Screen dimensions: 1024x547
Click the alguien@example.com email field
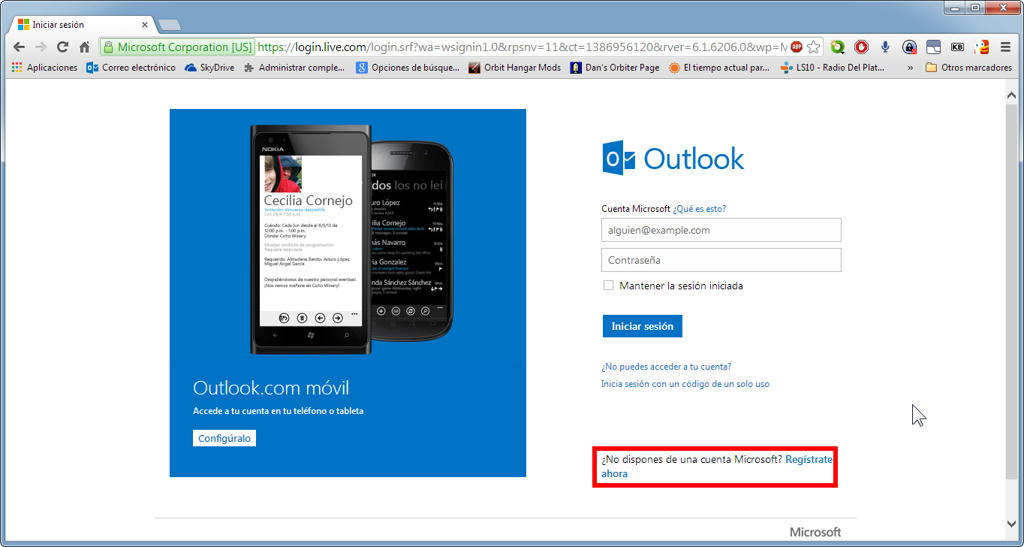point(721,230)
